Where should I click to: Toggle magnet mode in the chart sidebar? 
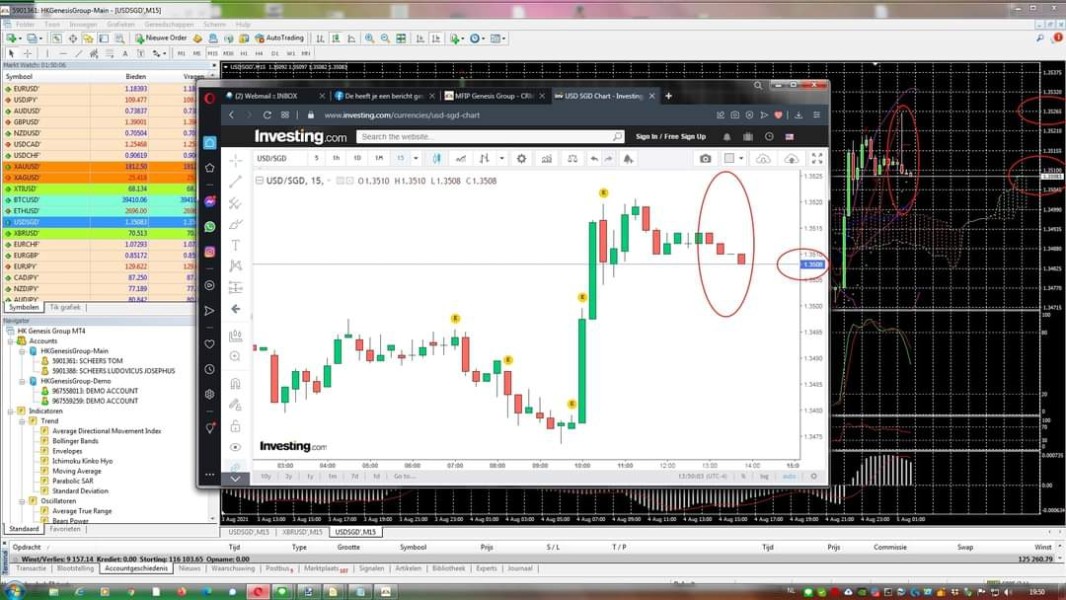(x=235, y=383)
